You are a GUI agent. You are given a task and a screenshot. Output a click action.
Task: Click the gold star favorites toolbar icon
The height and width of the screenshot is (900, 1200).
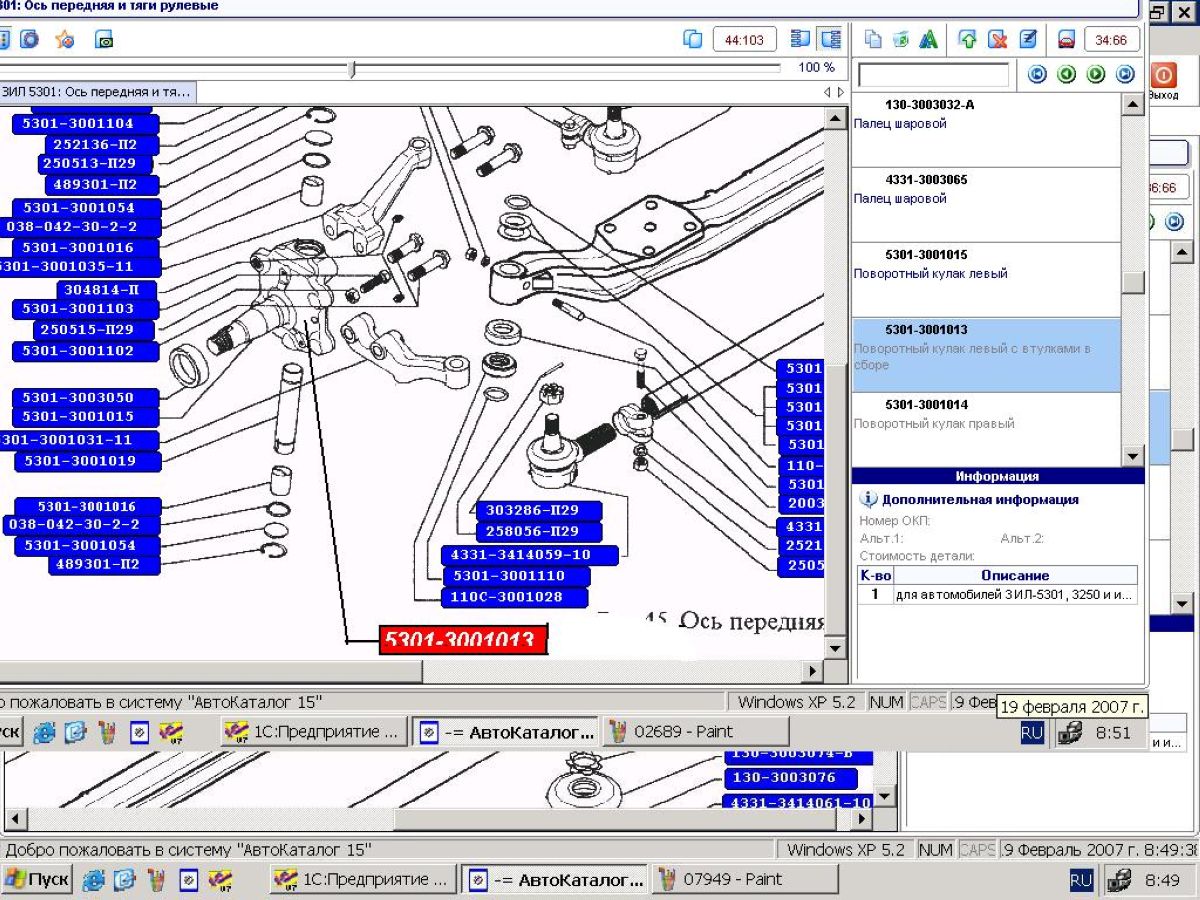click(65, 40)
